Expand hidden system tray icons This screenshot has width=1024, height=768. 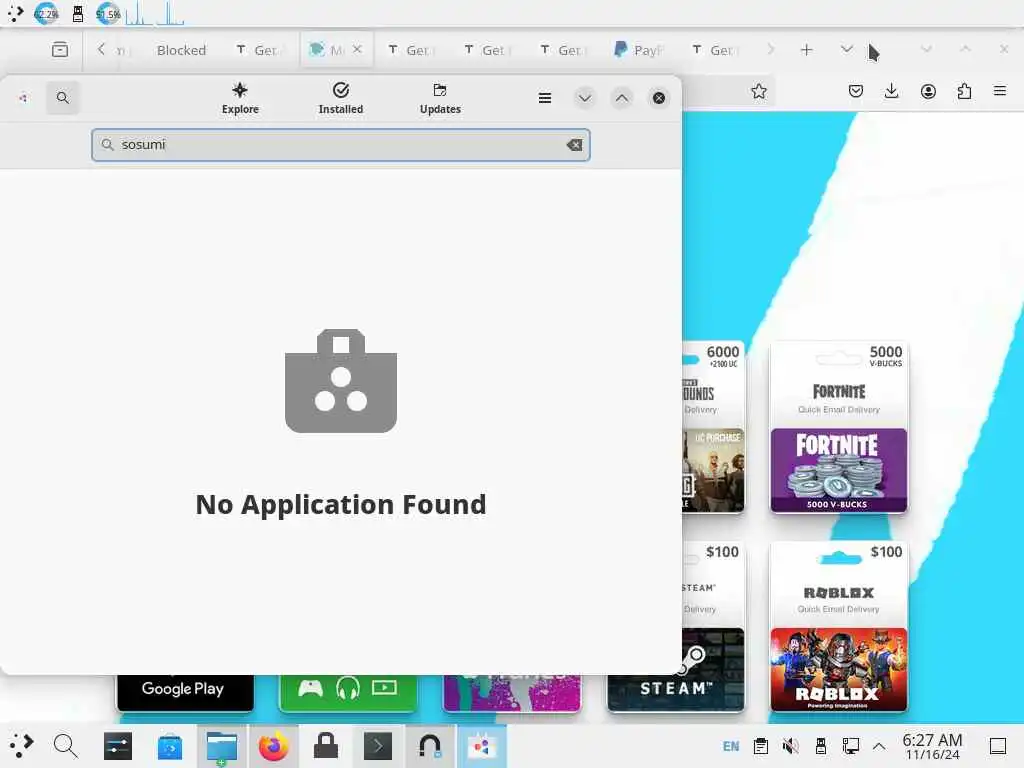(879, 746)
